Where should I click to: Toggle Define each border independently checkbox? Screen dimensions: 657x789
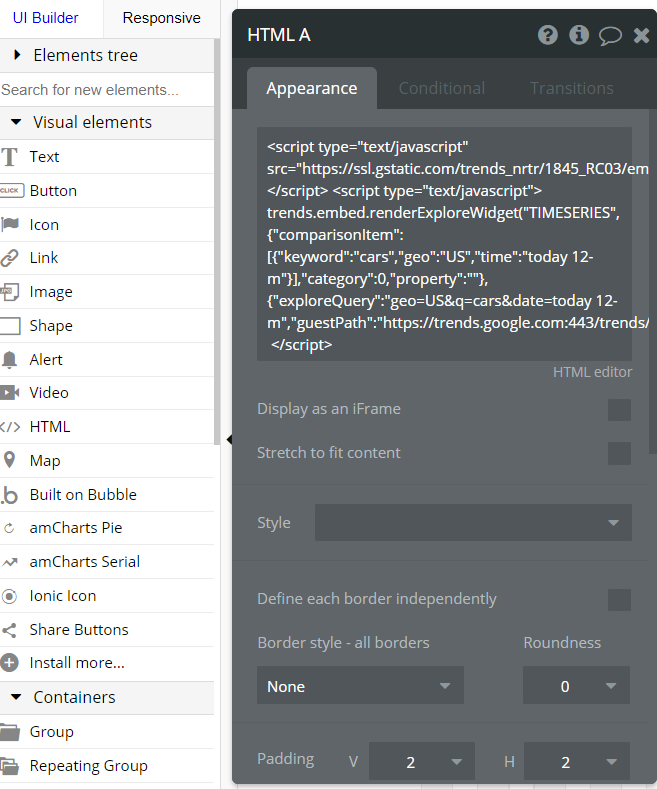point(619,600)
